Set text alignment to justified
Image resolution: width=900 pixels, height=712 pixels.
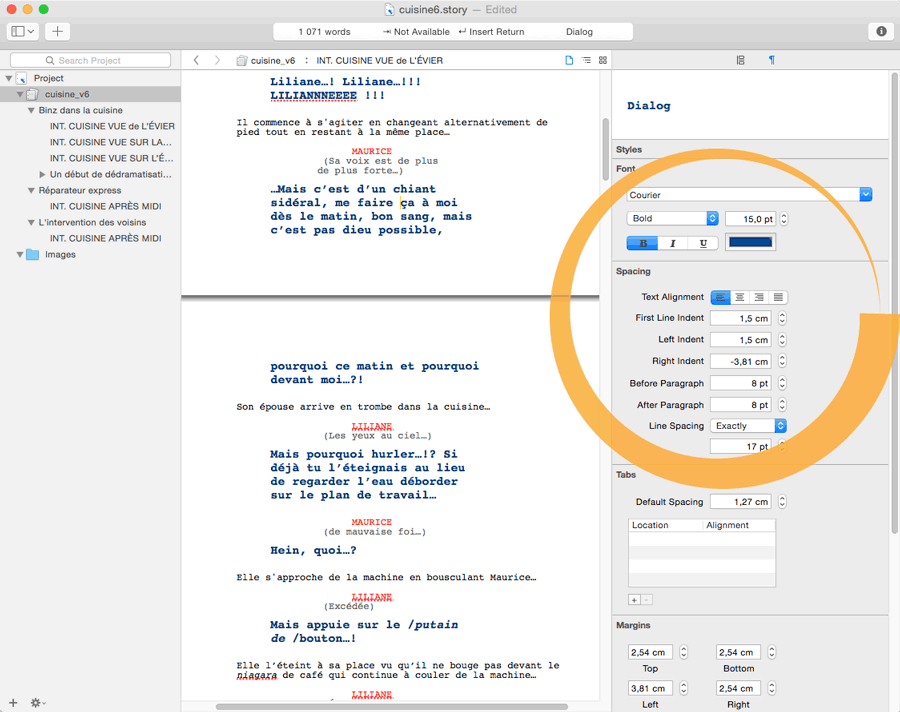point(778,297)
